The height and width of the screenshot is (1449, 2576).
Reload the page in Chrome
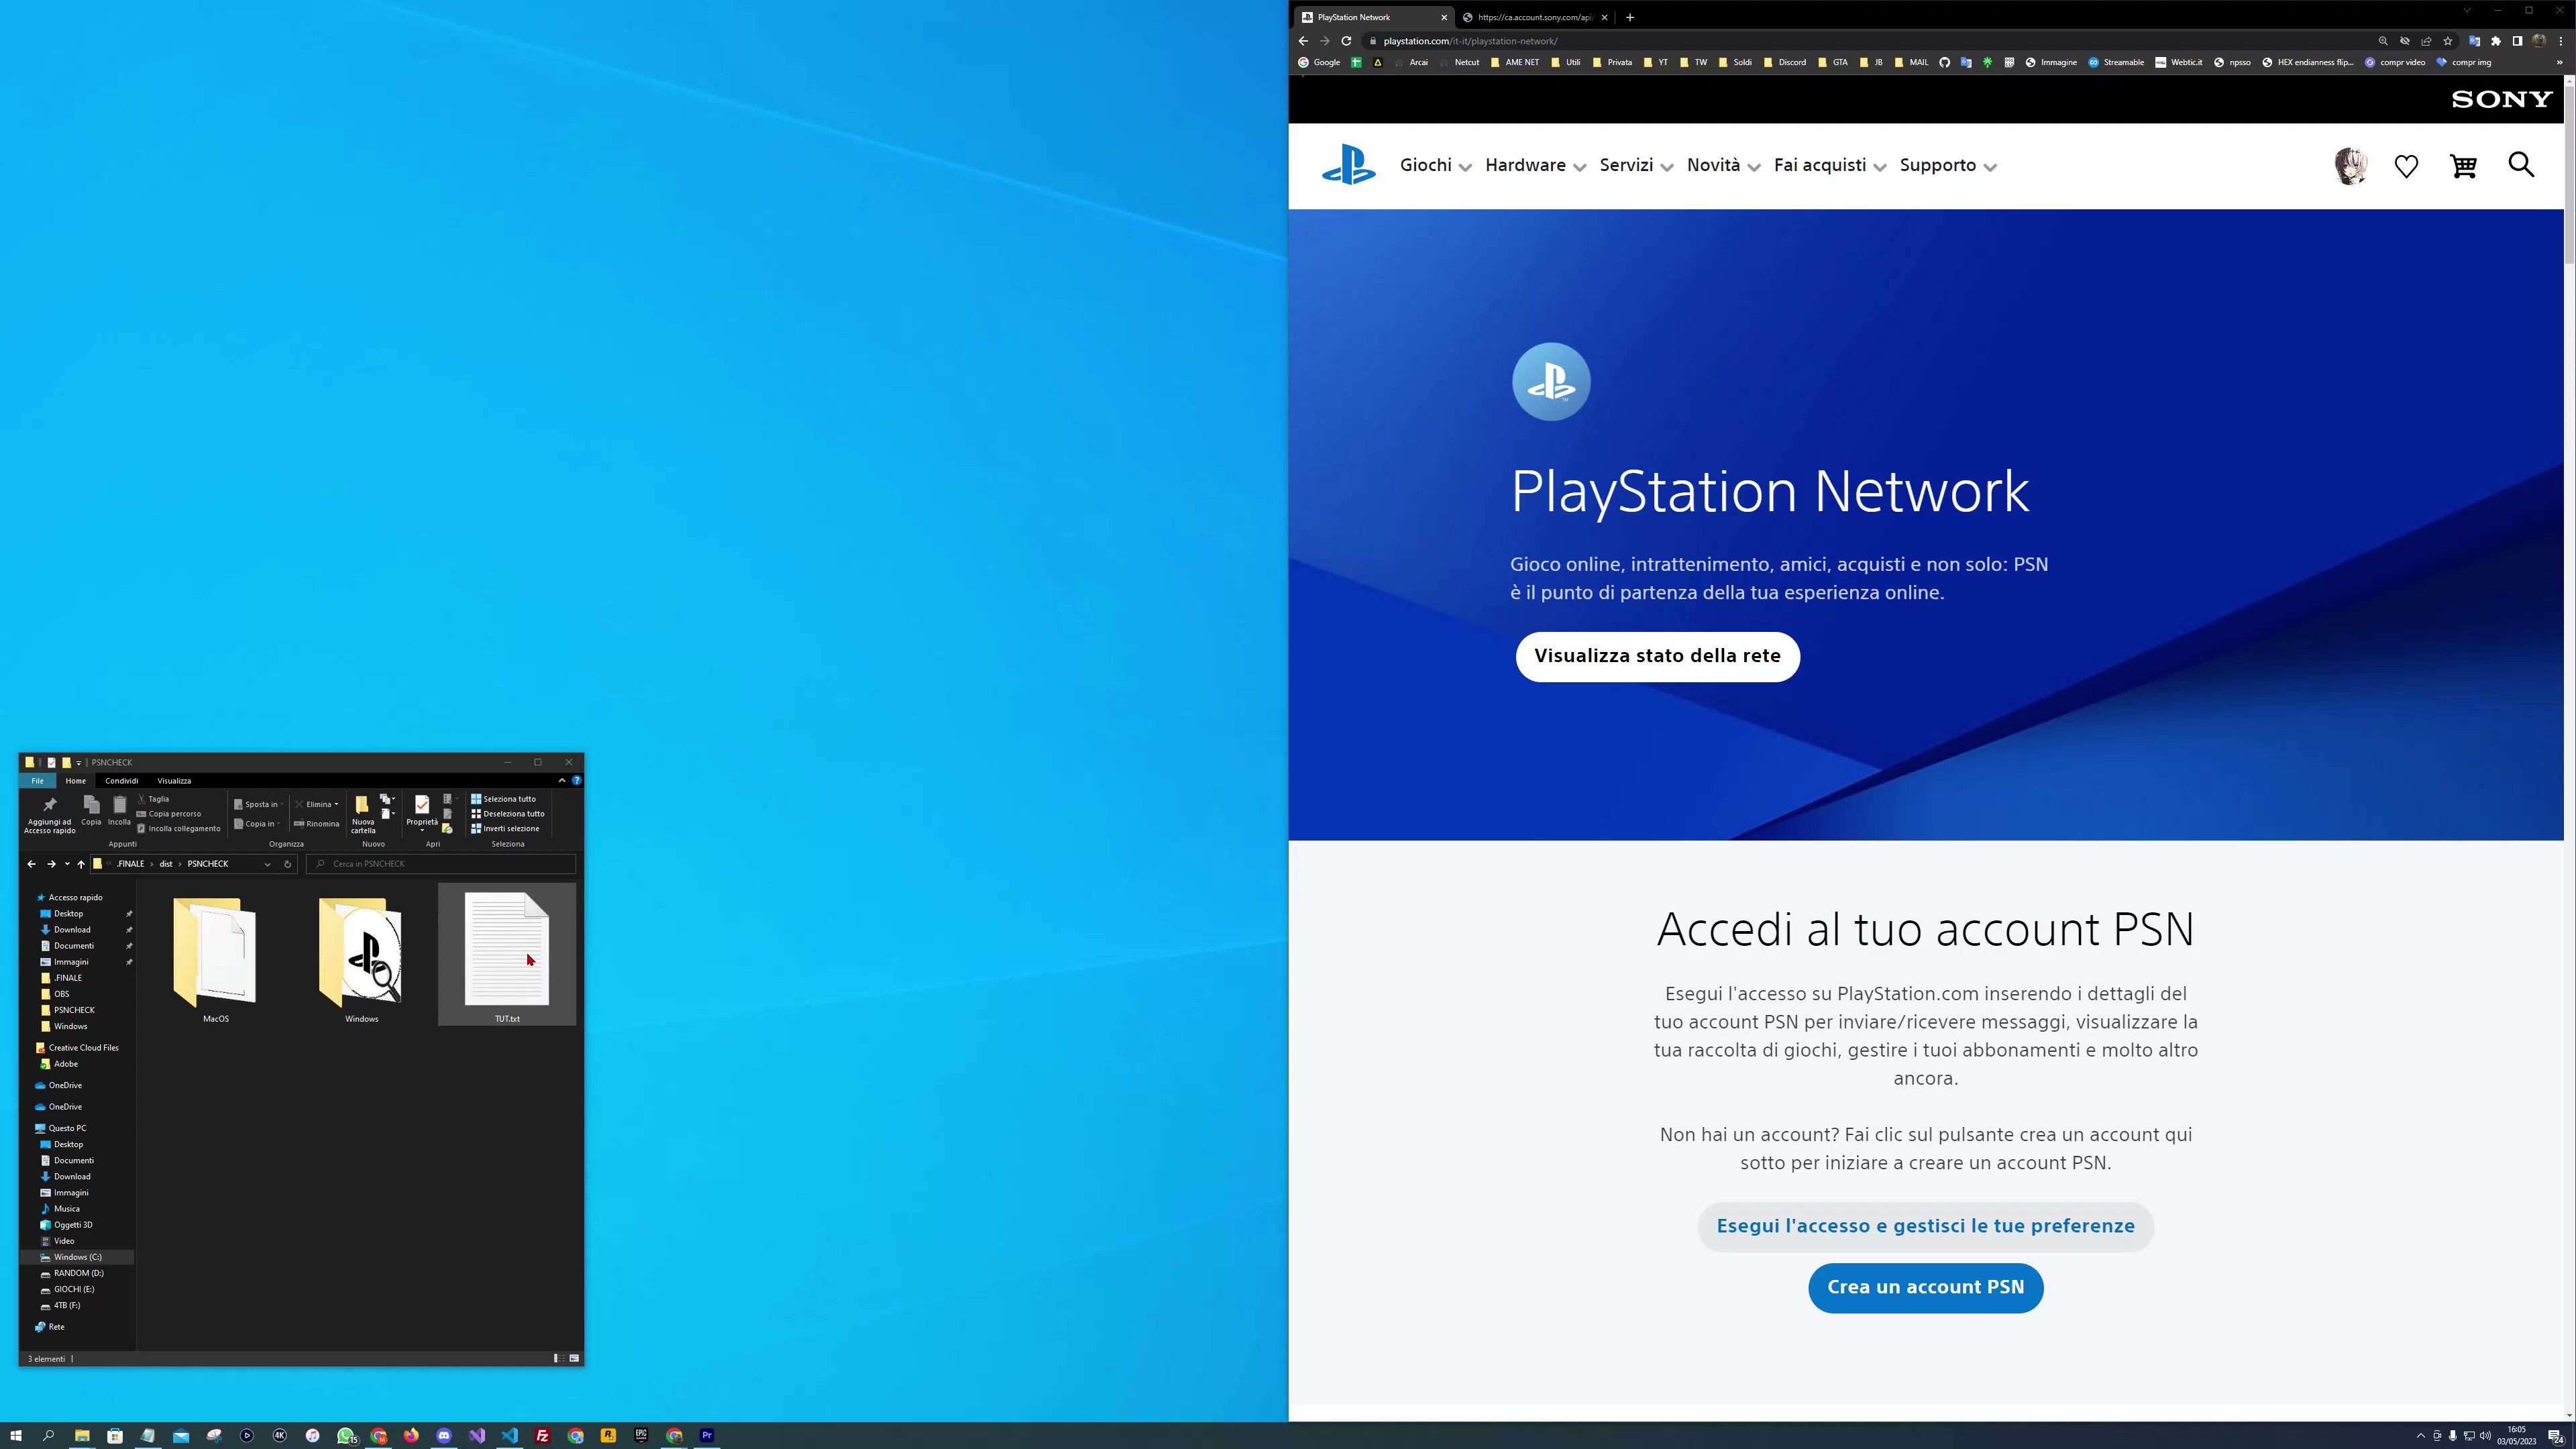(1346, 41)
